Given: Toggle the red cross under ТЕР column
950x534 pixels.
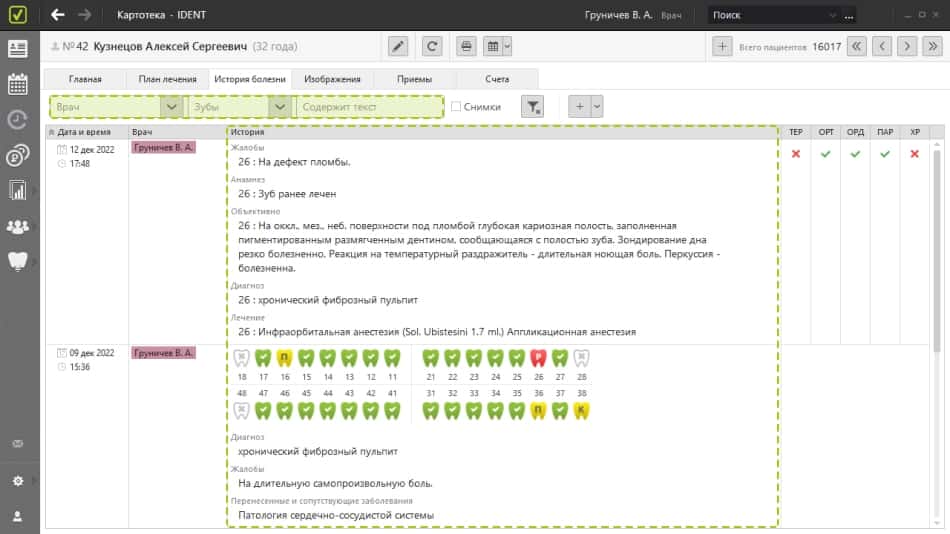Looking at the screenshot, I should coord(796,154).
